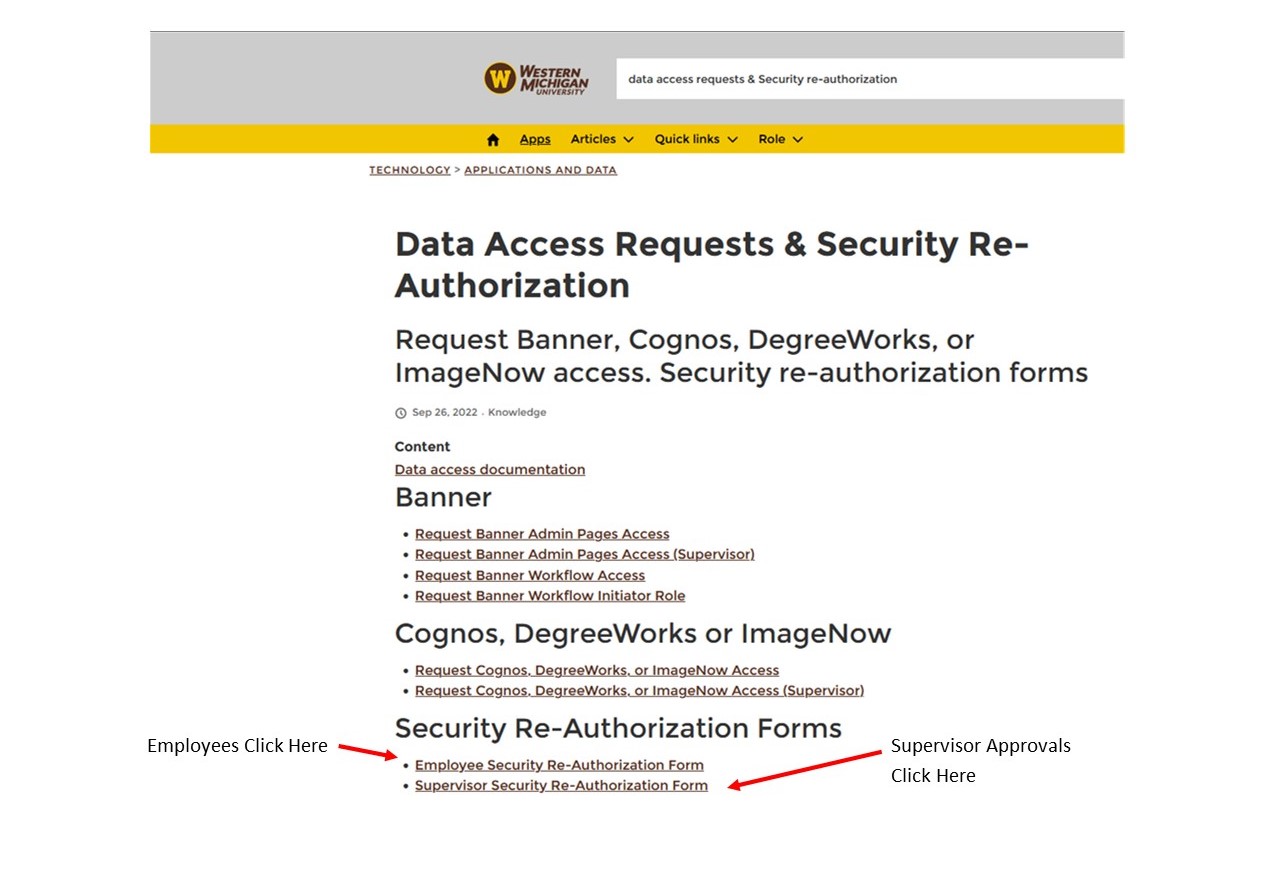
Task: Expand the Quick links dropdown
Action: [x=696, y=140]
